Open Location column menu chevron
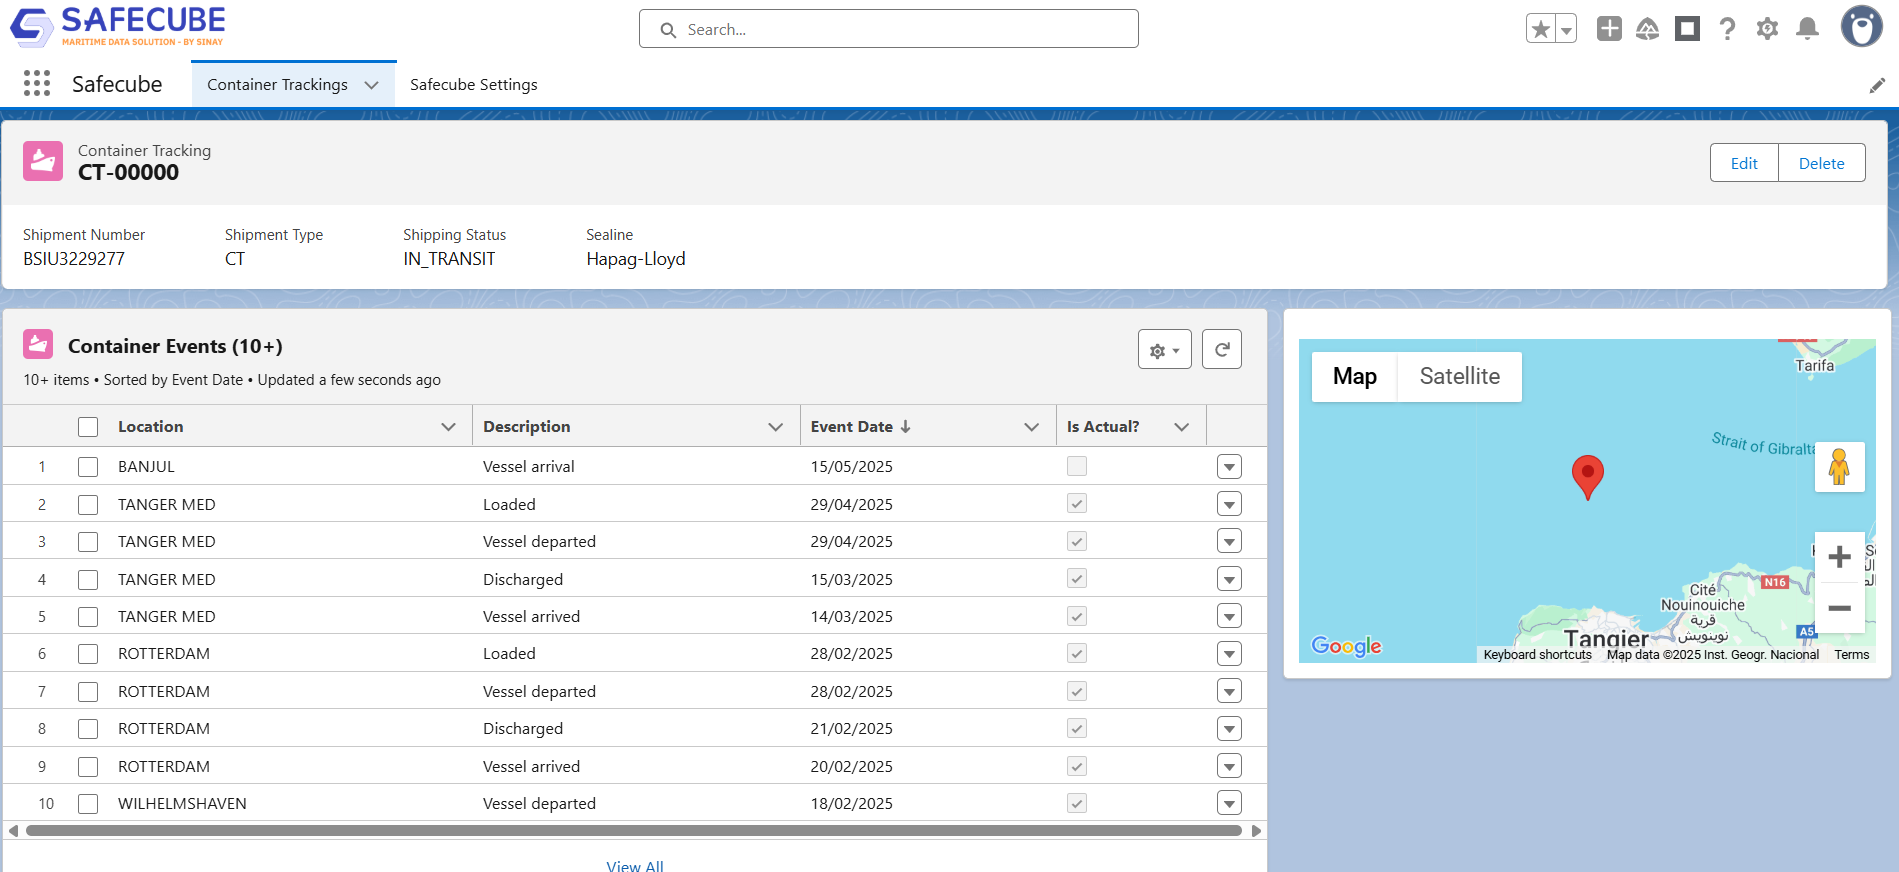Screen dimensions: 1899x872 (448, 427)
